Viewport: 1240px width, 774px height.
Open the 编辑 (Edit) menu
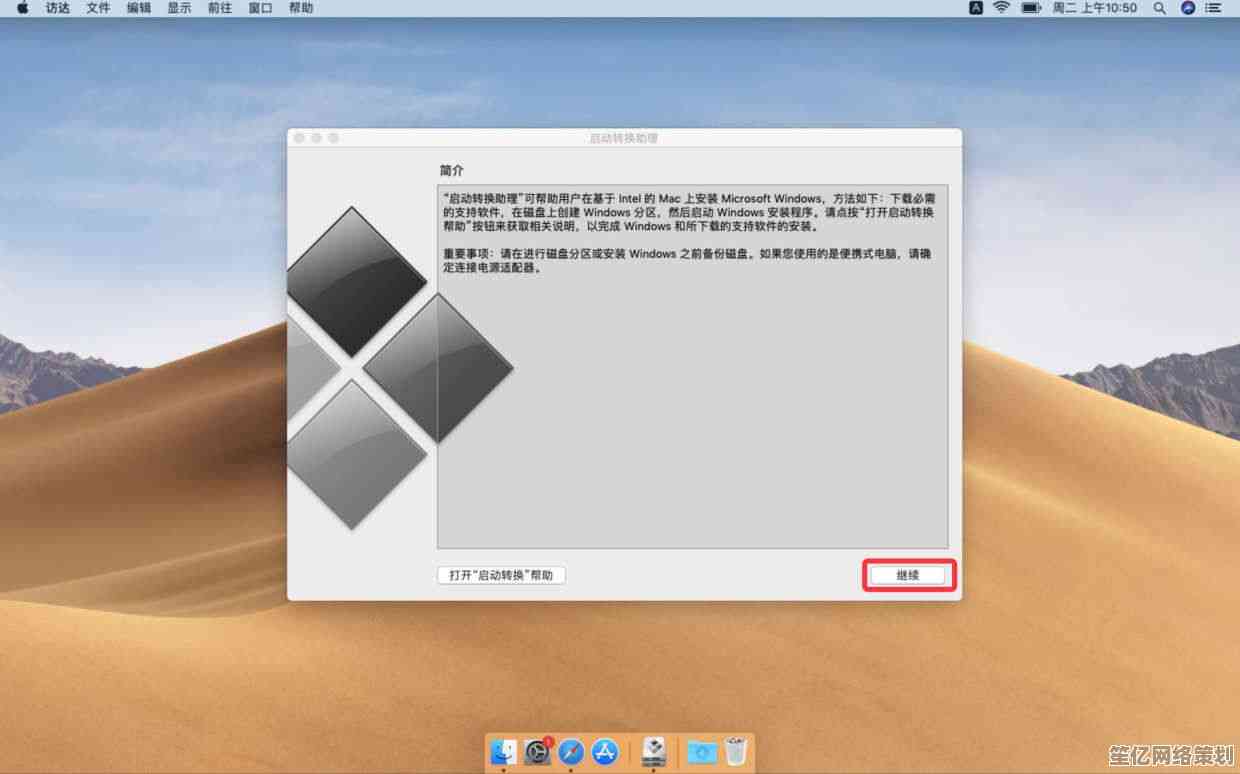click(139, 8)
